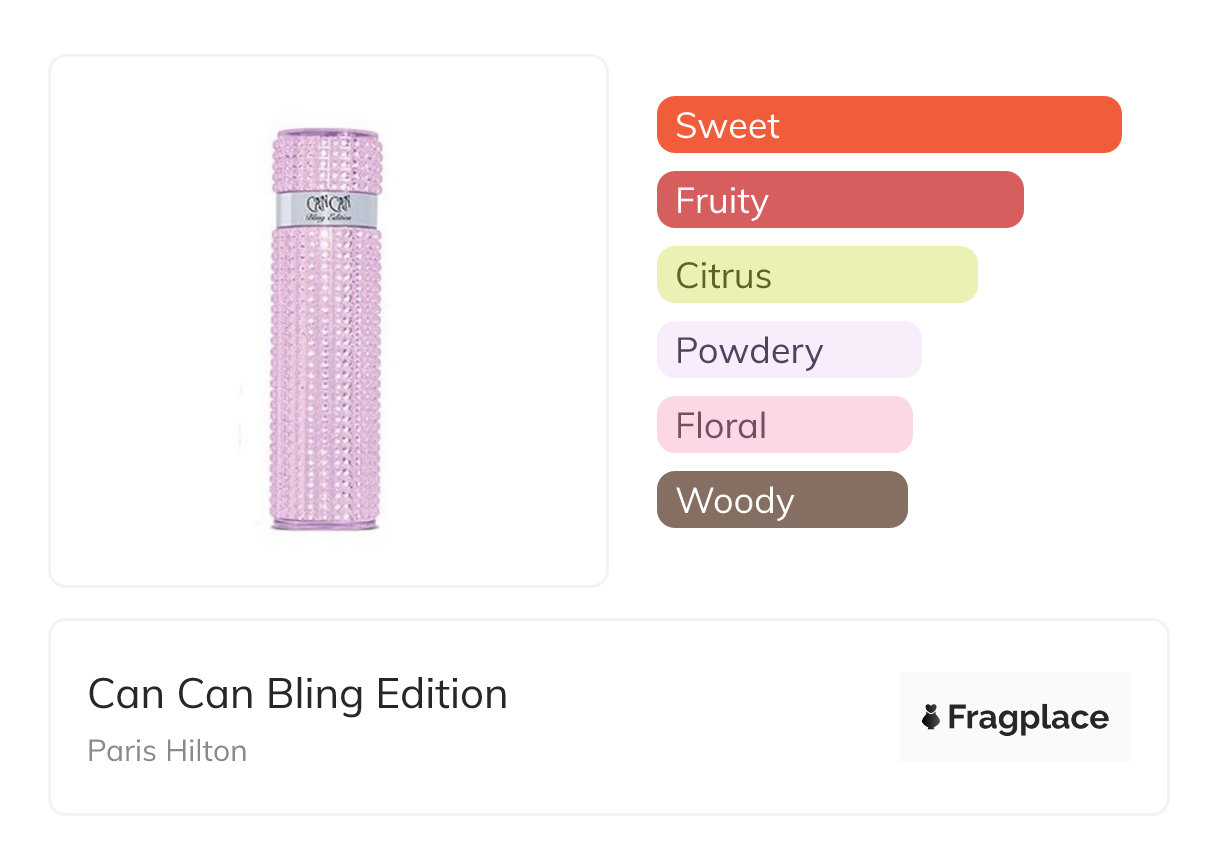
Task: Click the Fragplace wordmark text
Action: tap(1028, 718)
